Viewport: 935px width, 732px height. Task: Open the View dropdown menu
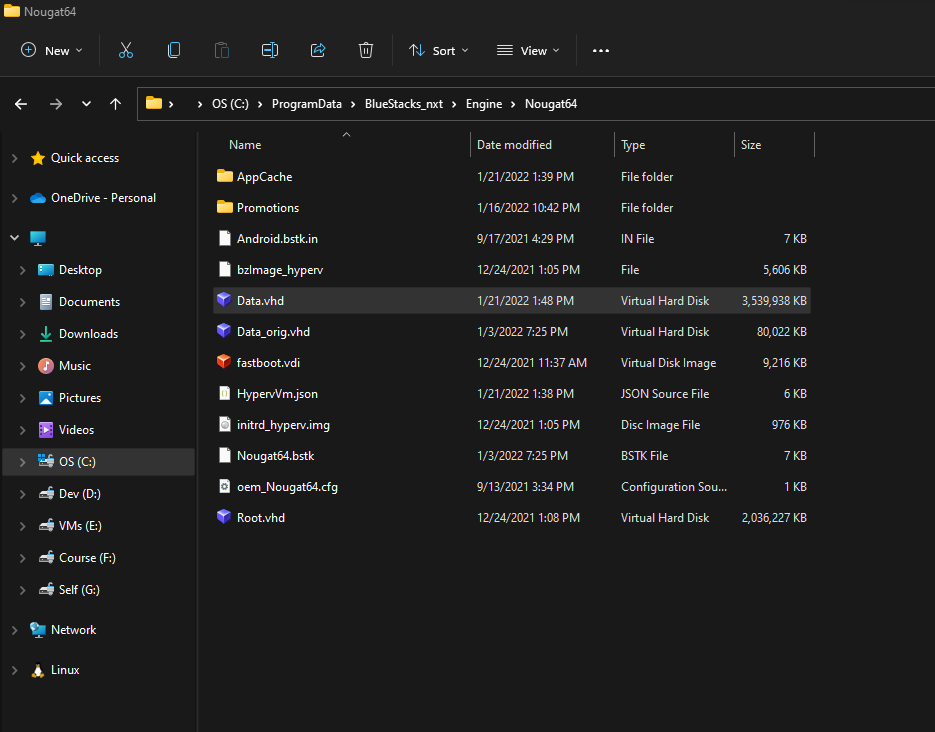[x=528, y=51]
